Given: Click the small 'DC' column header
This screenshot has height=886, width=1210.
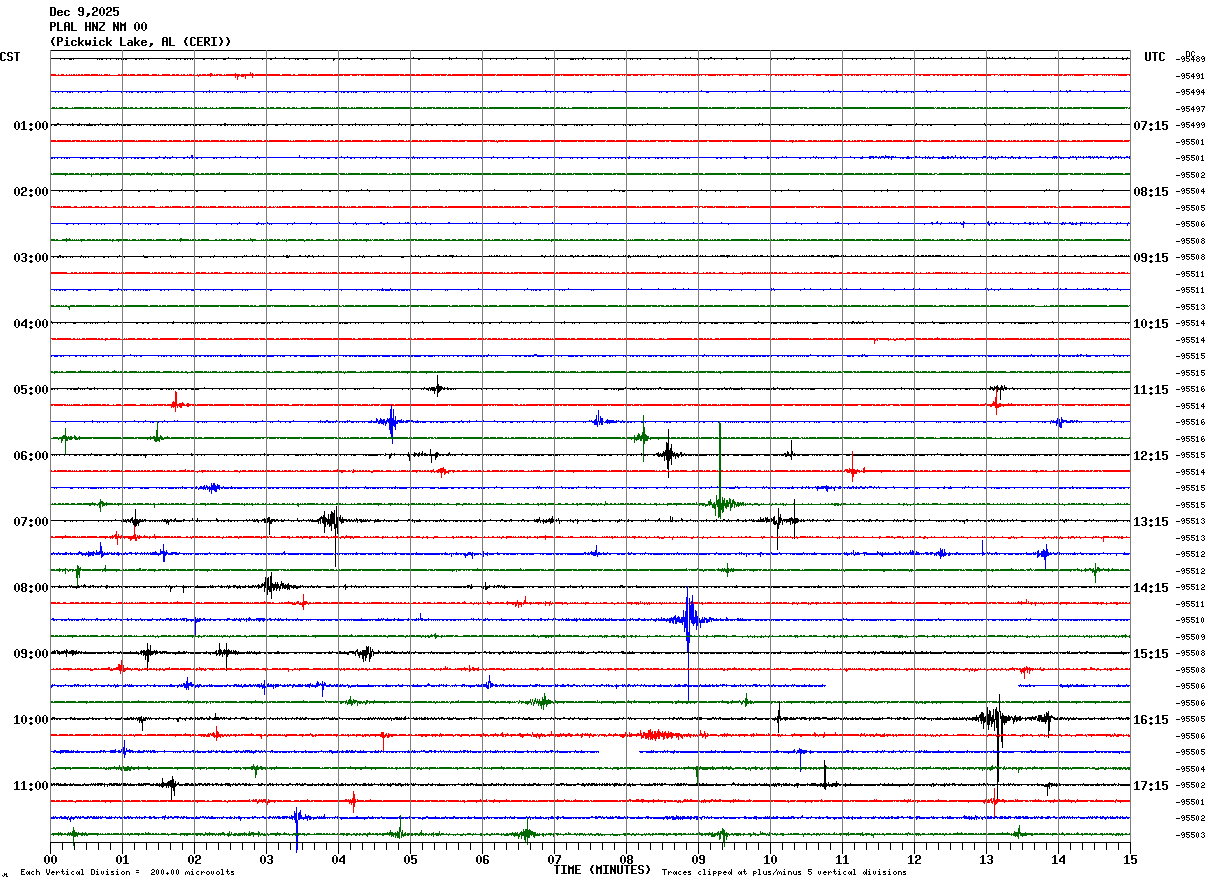Looking at the screenshot, I should 1190,54.
